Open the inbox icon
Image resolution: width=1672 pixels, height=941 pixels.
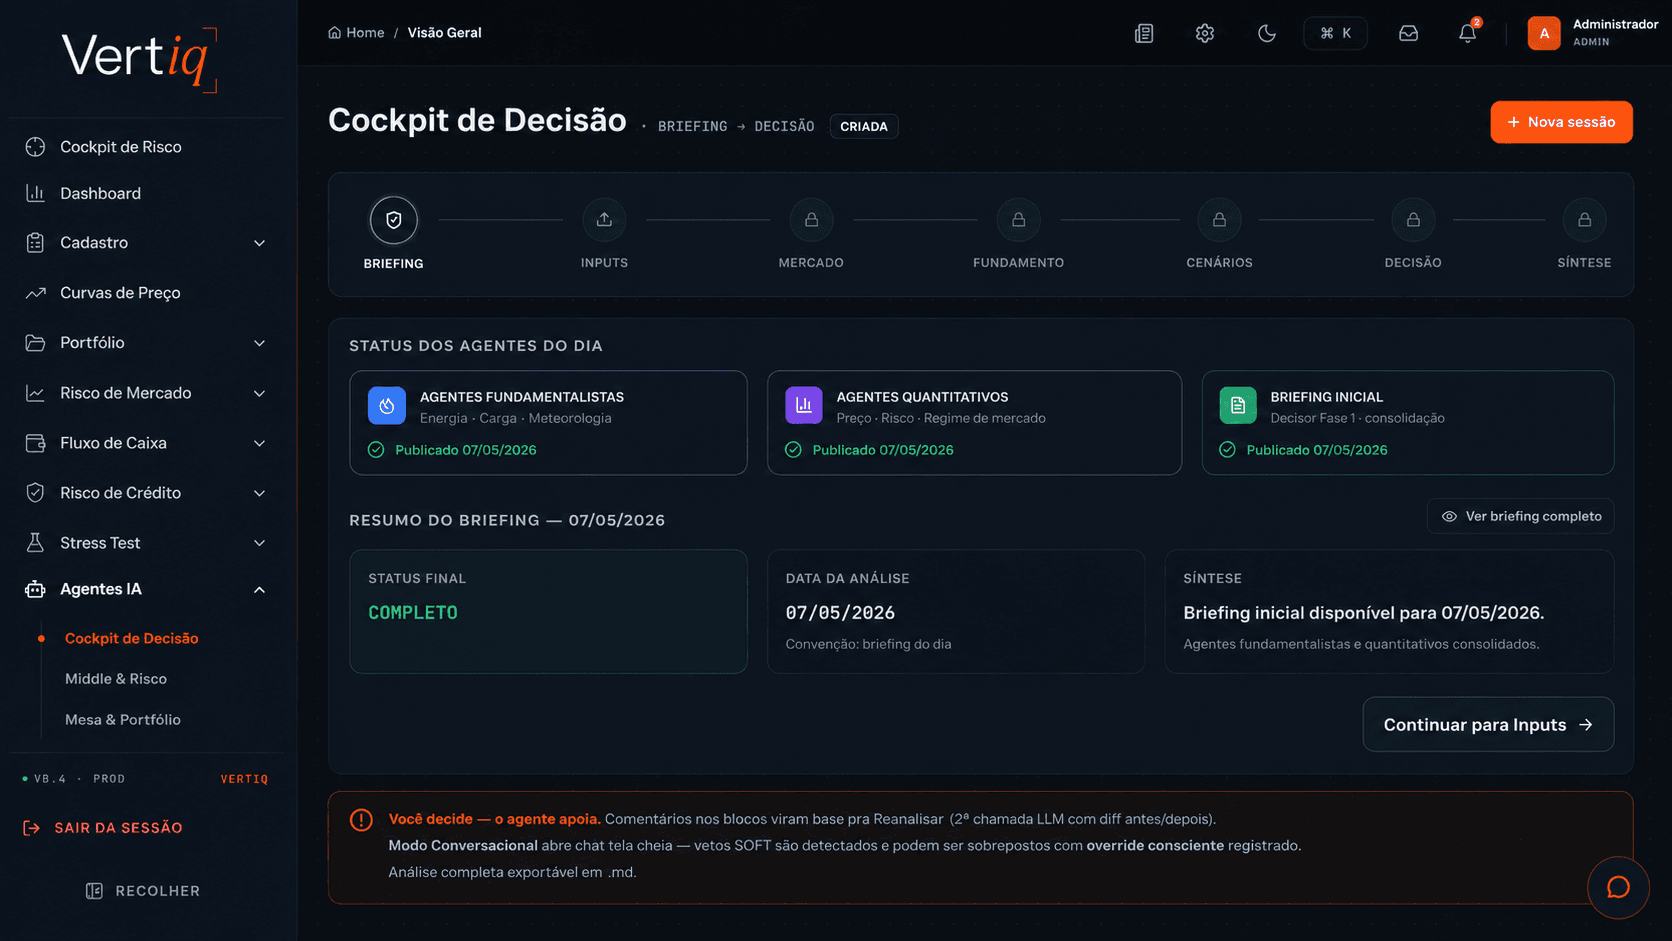point(1408,33)
